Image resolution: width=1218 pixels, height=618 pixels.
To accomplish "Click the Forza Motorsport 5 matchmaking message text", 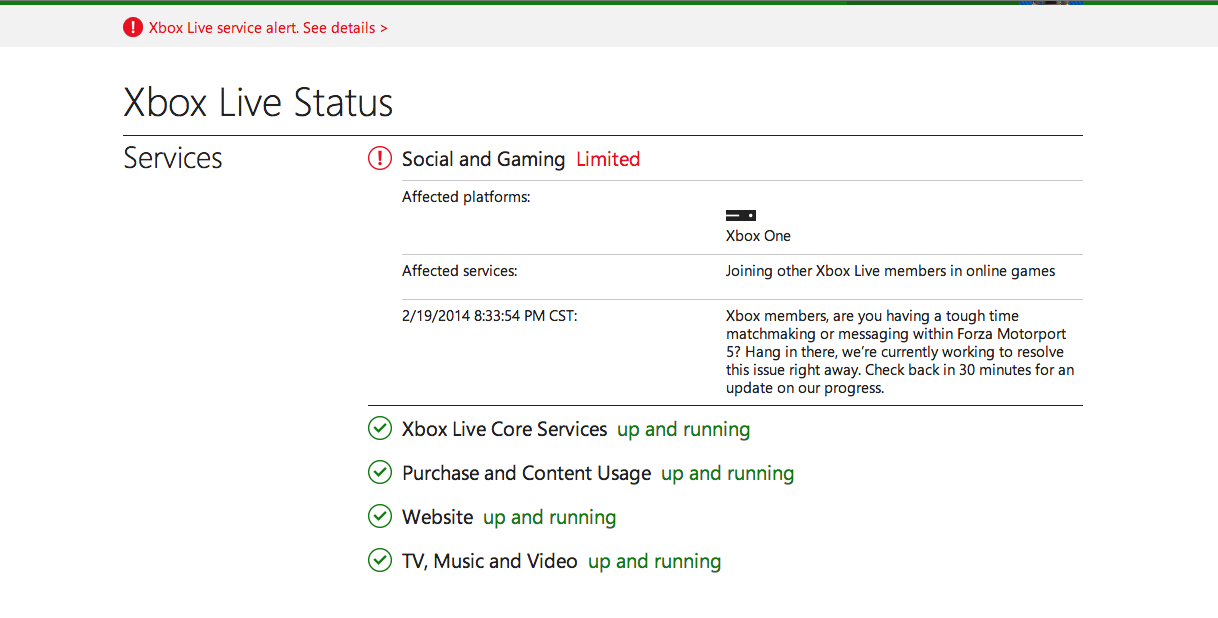I will pos(899,352).
